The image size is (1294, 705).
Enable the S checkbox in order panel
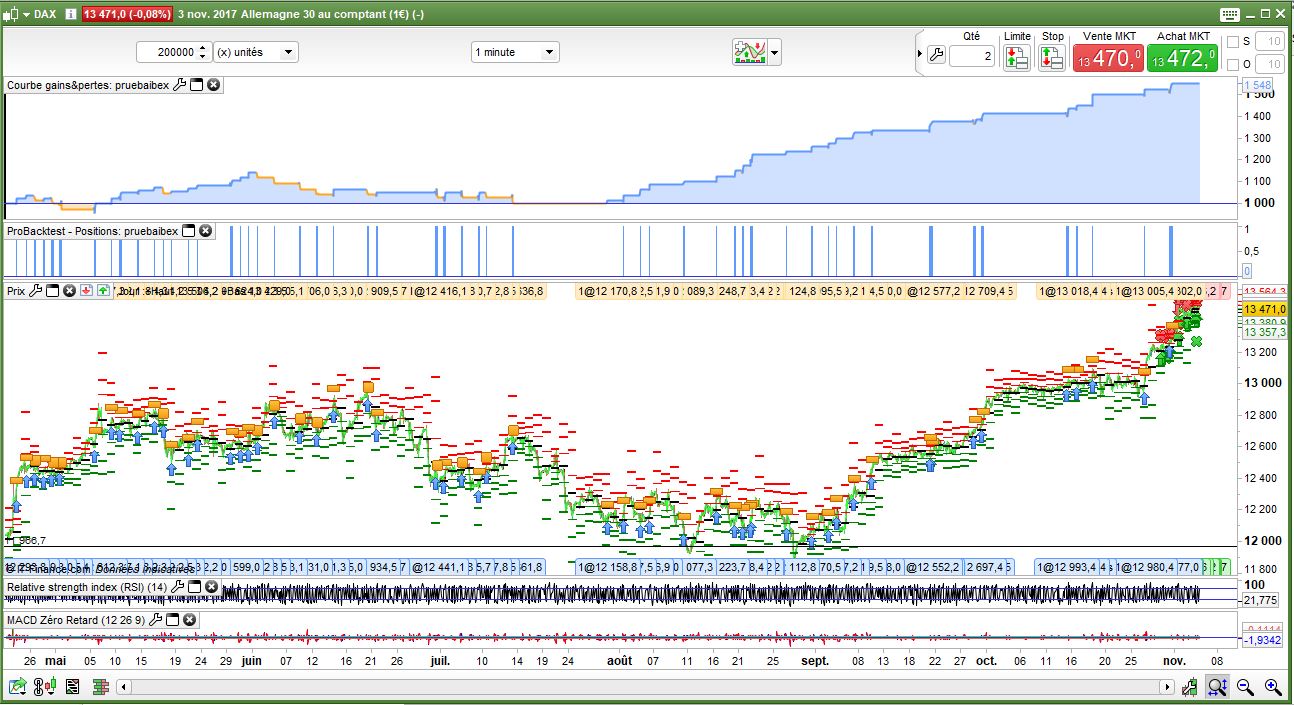click(x=1233, y=41)
